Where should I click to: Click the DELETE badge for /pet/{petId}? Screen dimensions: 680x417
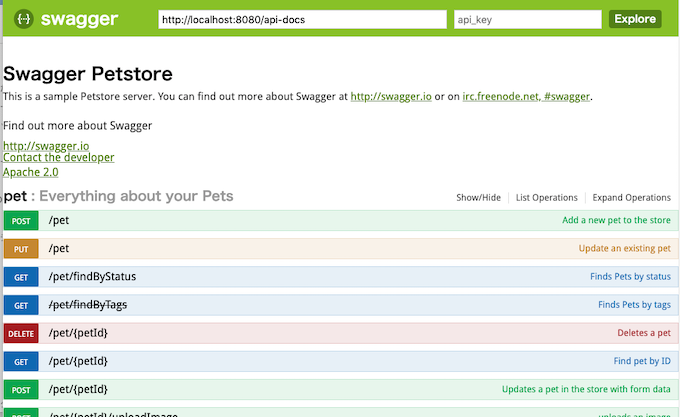coord(21,333)
